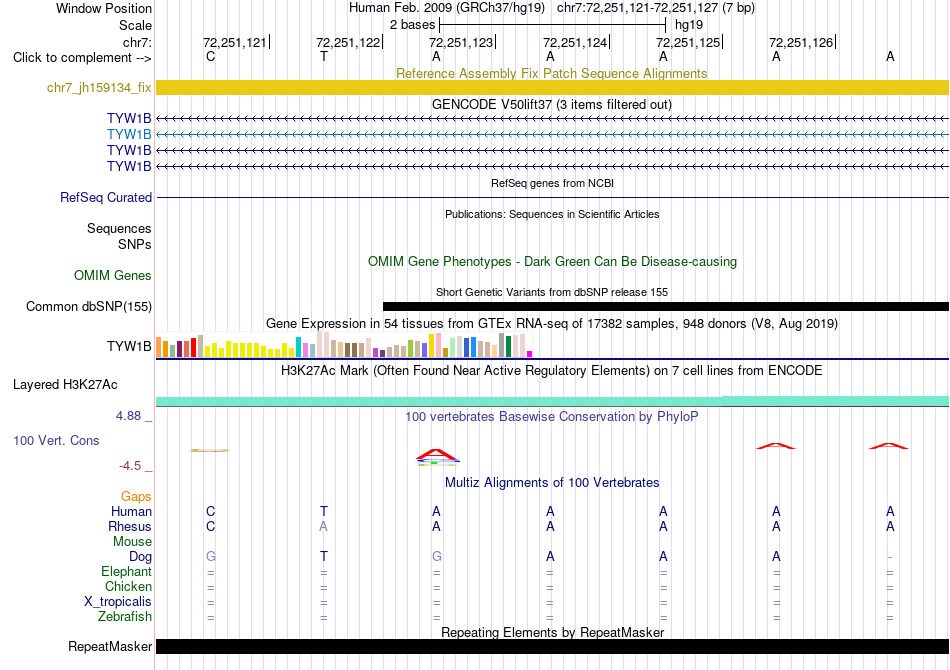Click the RefSeq Curated thin blue line item
Viewport: 950px width, 670px height.
[x=552, y=197]
